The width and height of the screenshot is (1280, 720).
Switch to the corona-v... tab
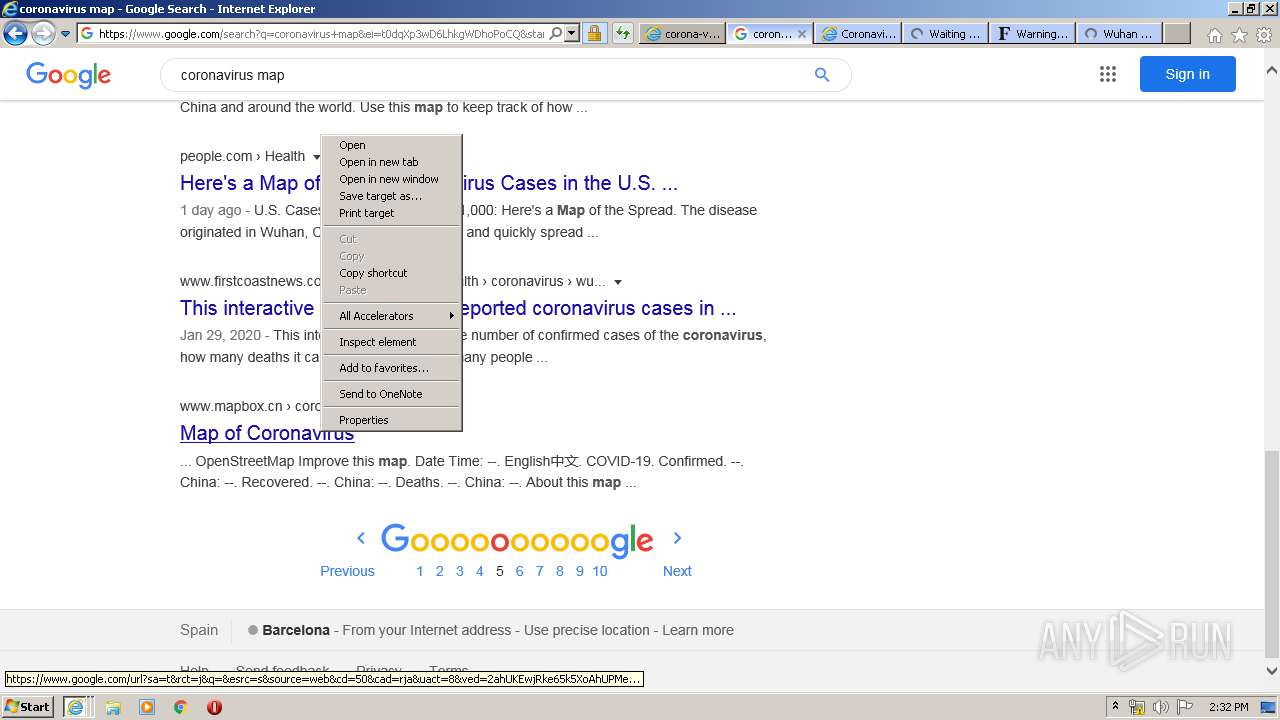click(683, 33)
